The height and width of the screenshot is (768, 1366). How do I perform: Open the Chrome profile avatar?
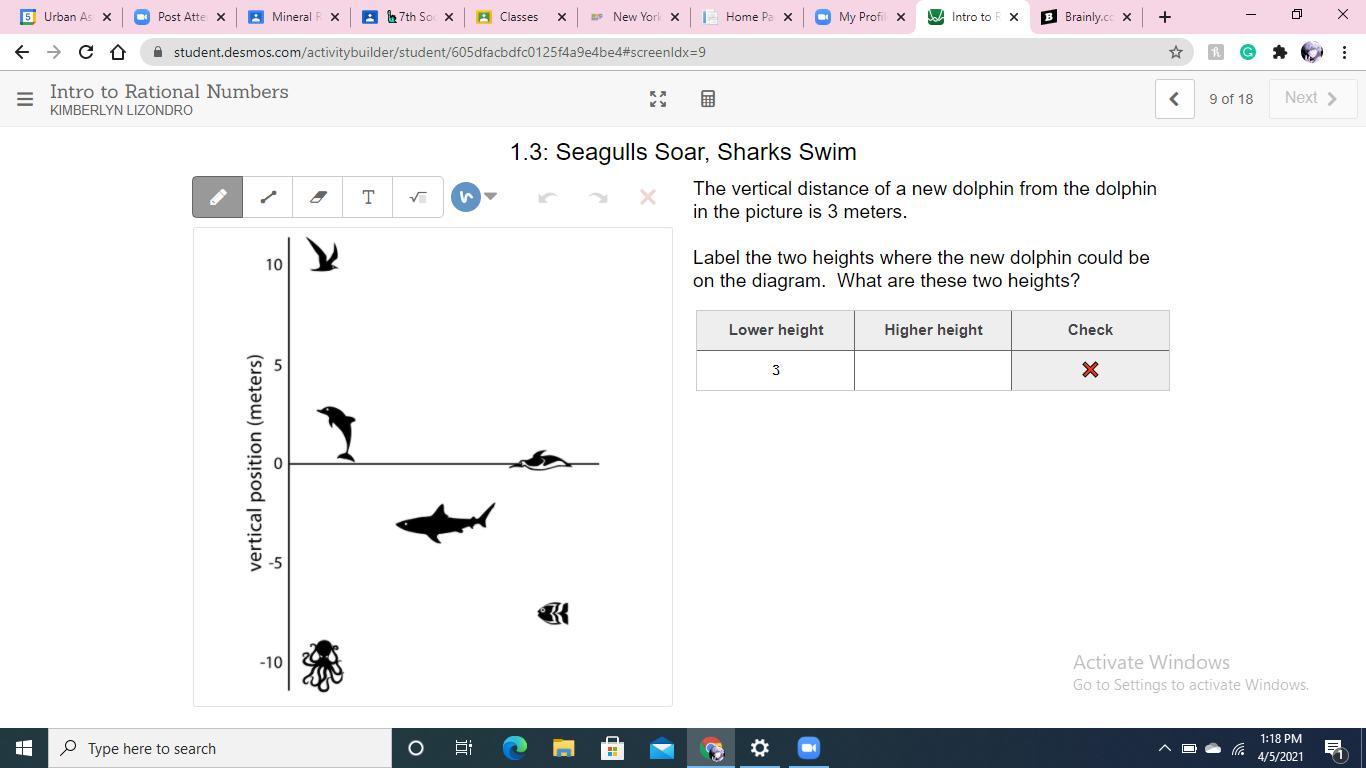[1311, 52]
